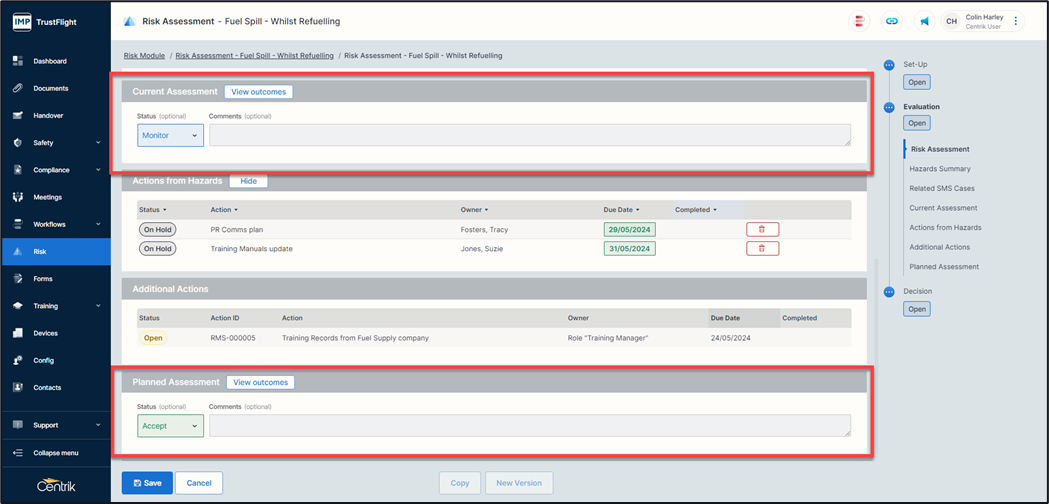Click the Current Assessment comments field

pos(529,135)
